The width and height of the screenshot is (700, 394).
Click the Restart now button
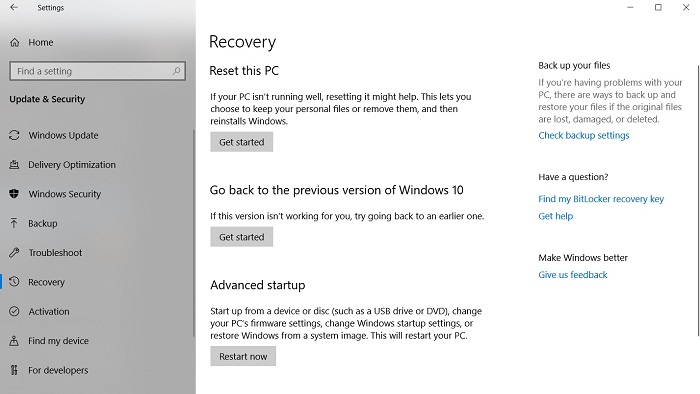[243, 356]
